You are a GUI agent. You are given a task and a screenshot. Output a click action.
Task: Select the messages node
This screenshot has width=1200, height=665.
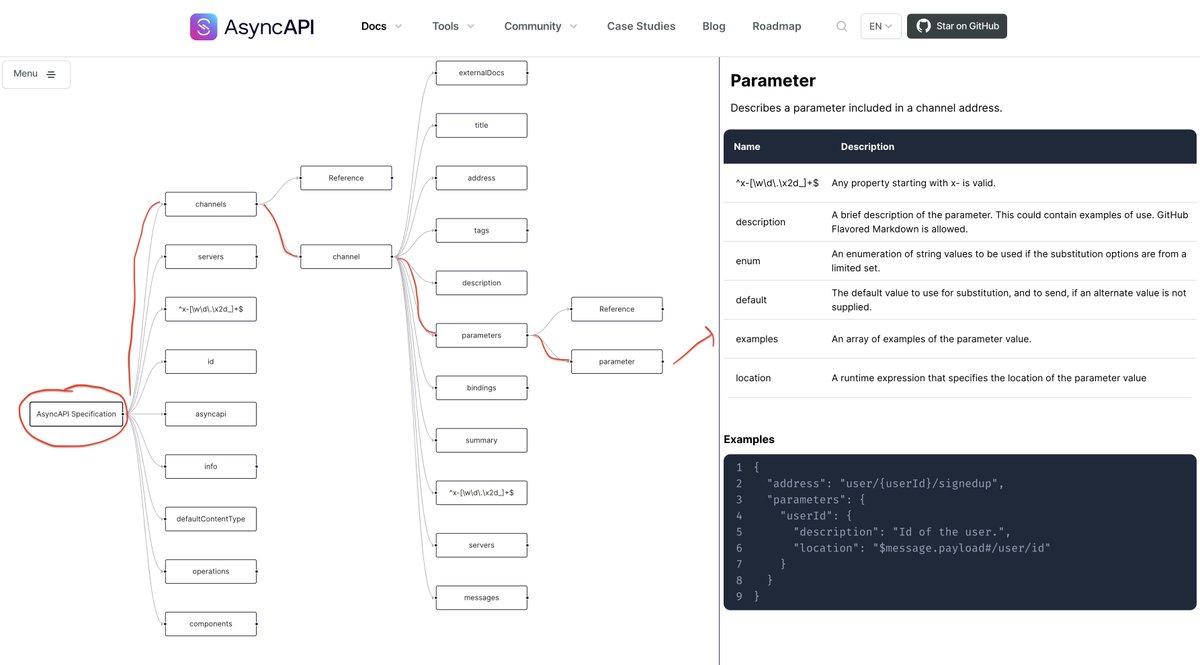(481, 598)
